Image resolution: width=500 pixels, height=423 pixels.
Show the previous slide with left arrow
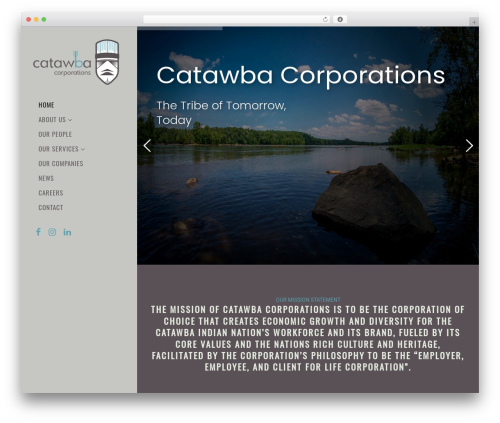(147, 146)
